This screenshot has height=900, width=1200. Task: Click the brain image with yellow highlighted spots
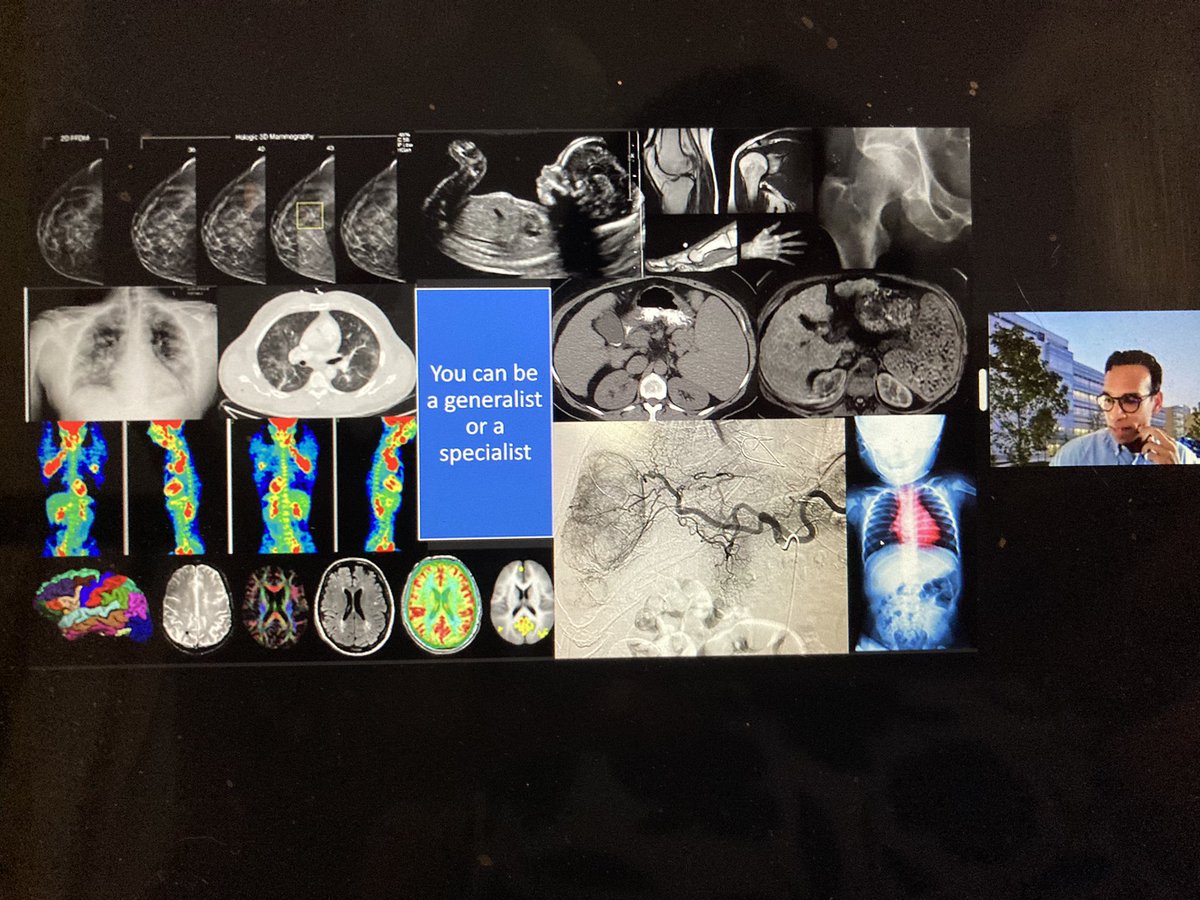(x=522, y=602)
